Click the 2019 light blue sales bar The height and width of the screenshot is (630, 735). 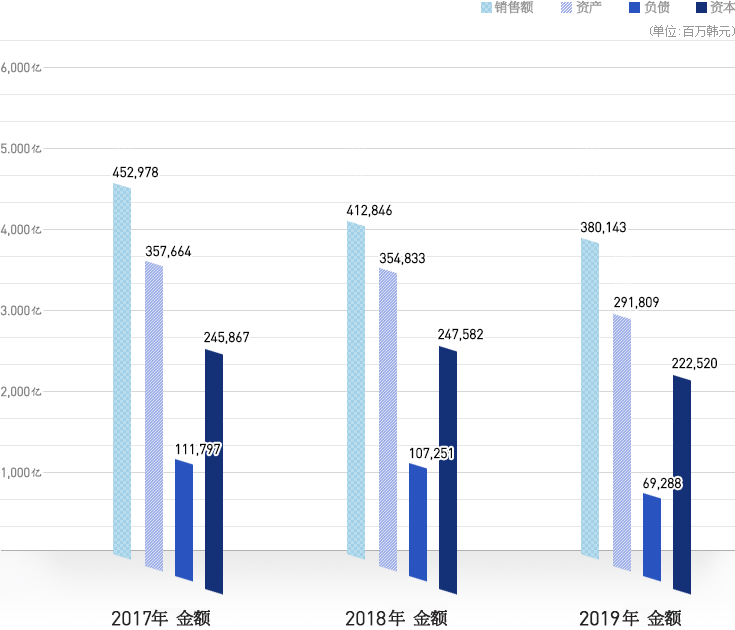point(590,399)
